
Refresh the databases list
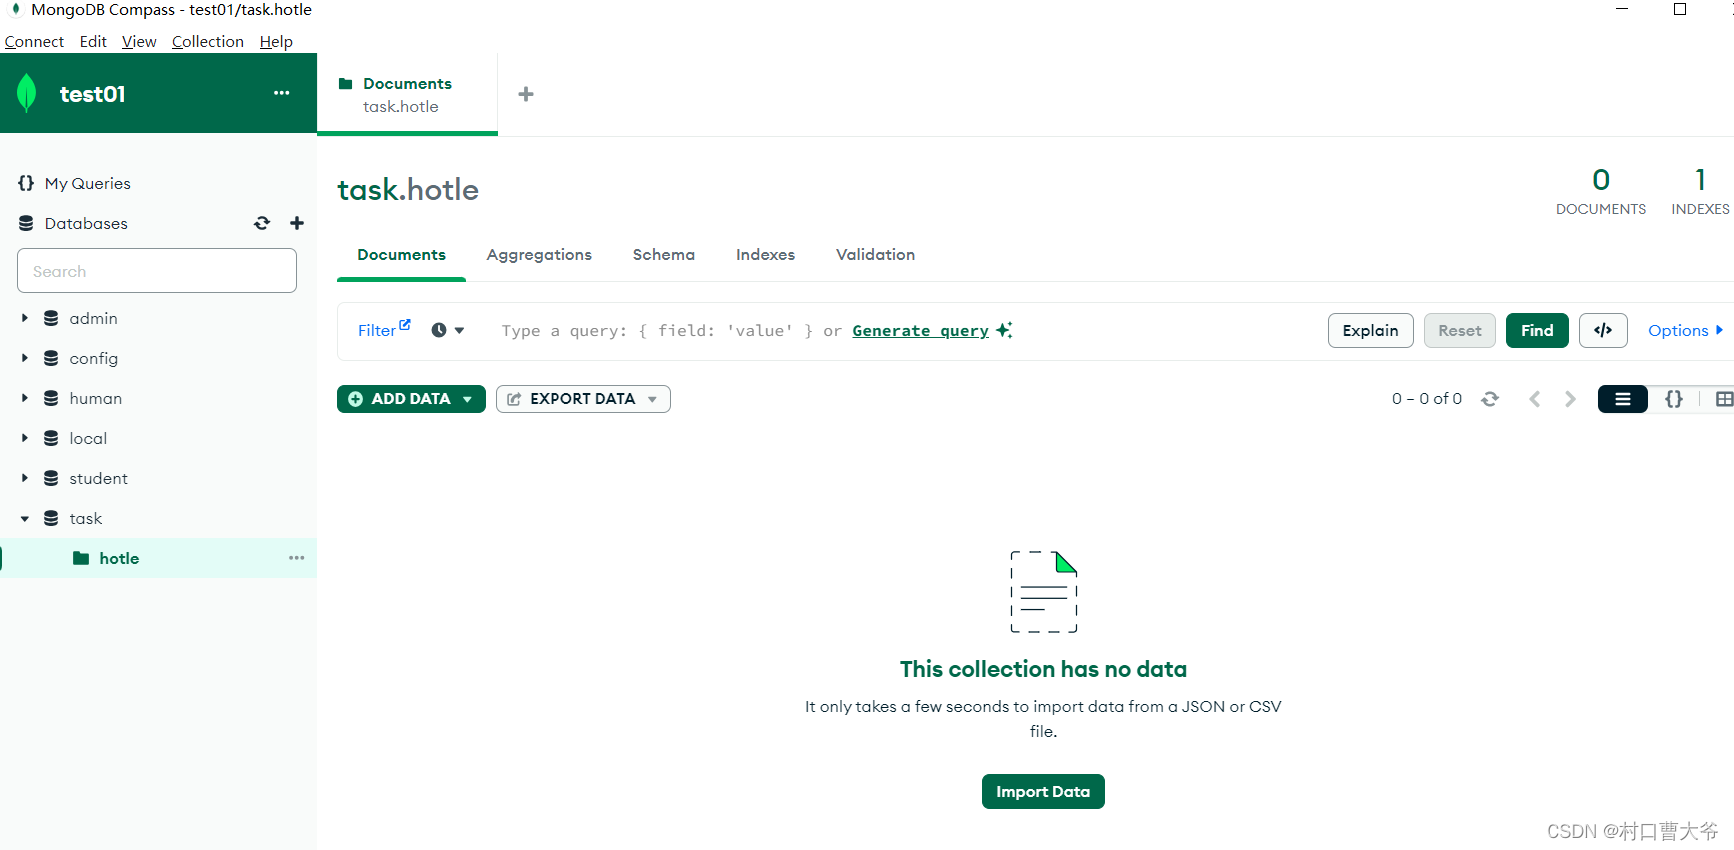coord(262,223)
